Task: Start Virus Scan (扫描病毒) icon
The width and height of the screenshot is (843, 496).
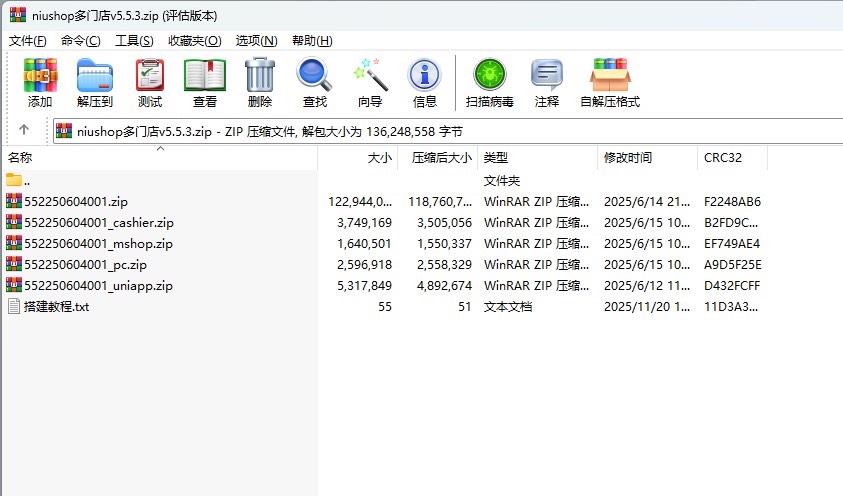Action: point(490,82)
